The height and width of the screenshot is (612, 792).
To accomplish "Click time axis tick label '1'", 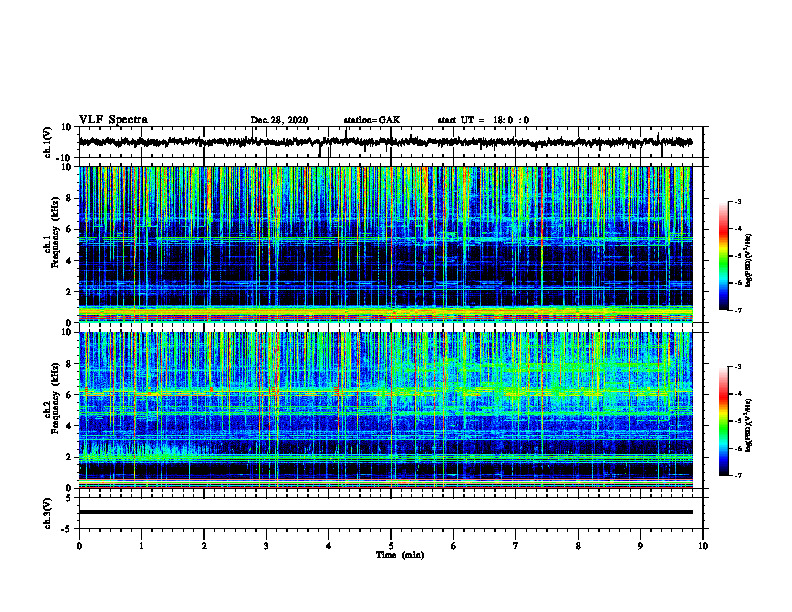I will click(x=141, y=546).
